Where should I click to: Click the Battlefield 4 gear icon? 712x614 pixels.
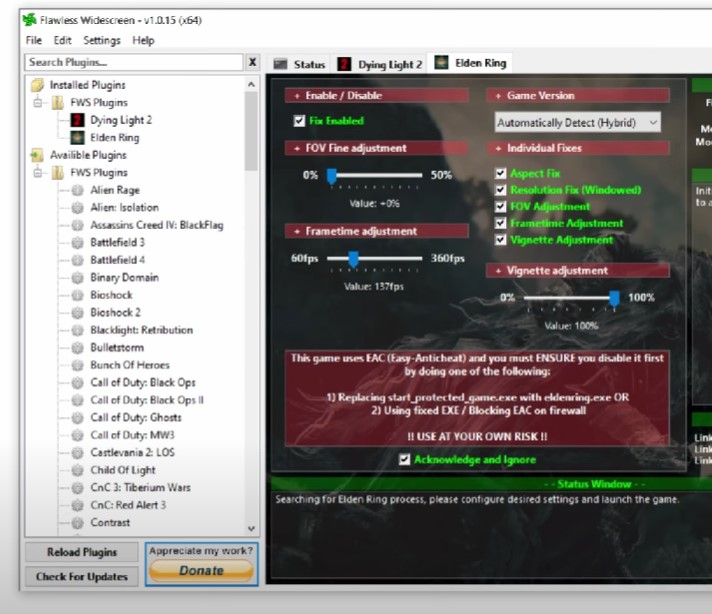point(78,260)
